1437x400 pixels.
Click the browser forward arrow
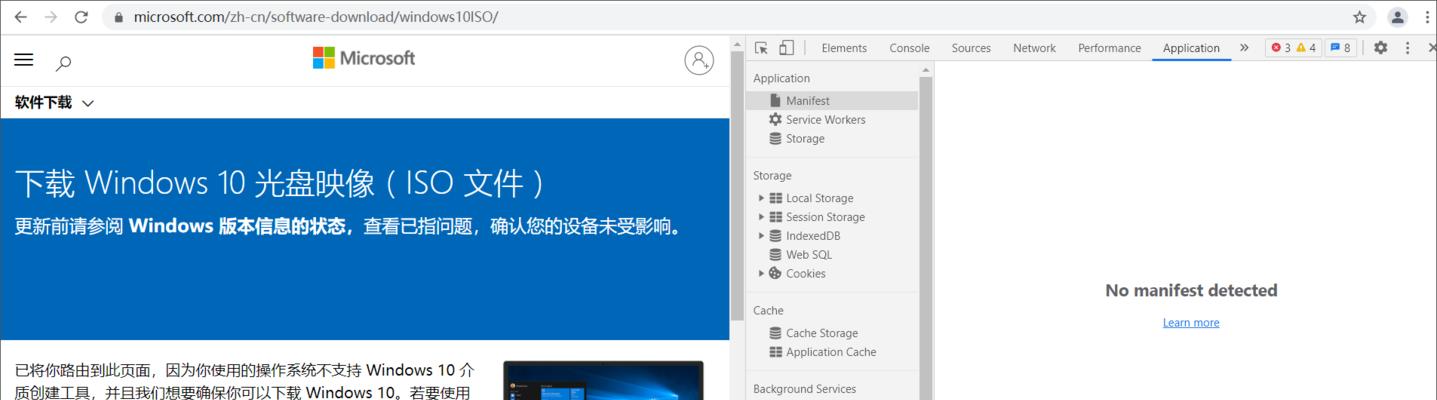[51, 17]
